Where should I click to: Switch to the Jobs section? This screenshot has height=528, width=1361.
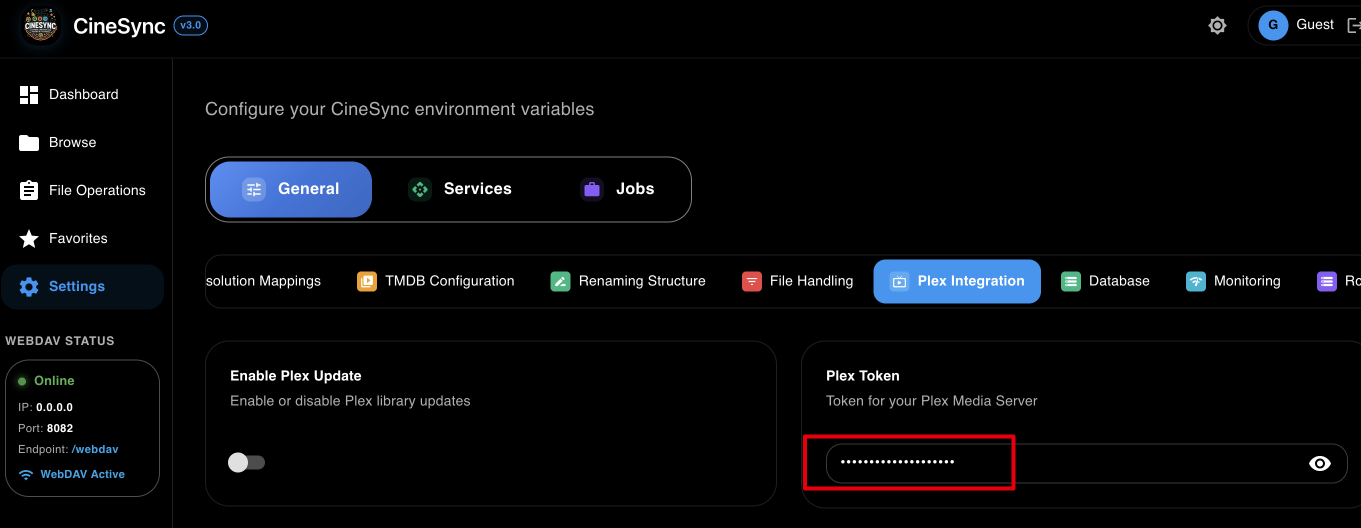click(x=618, y=189)
